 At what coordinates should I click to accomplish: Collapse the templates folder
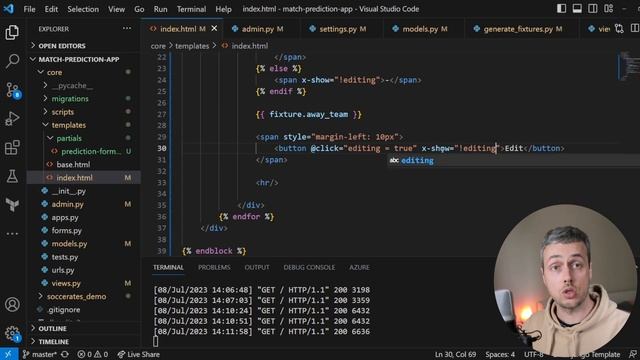[x=84, y=125]
